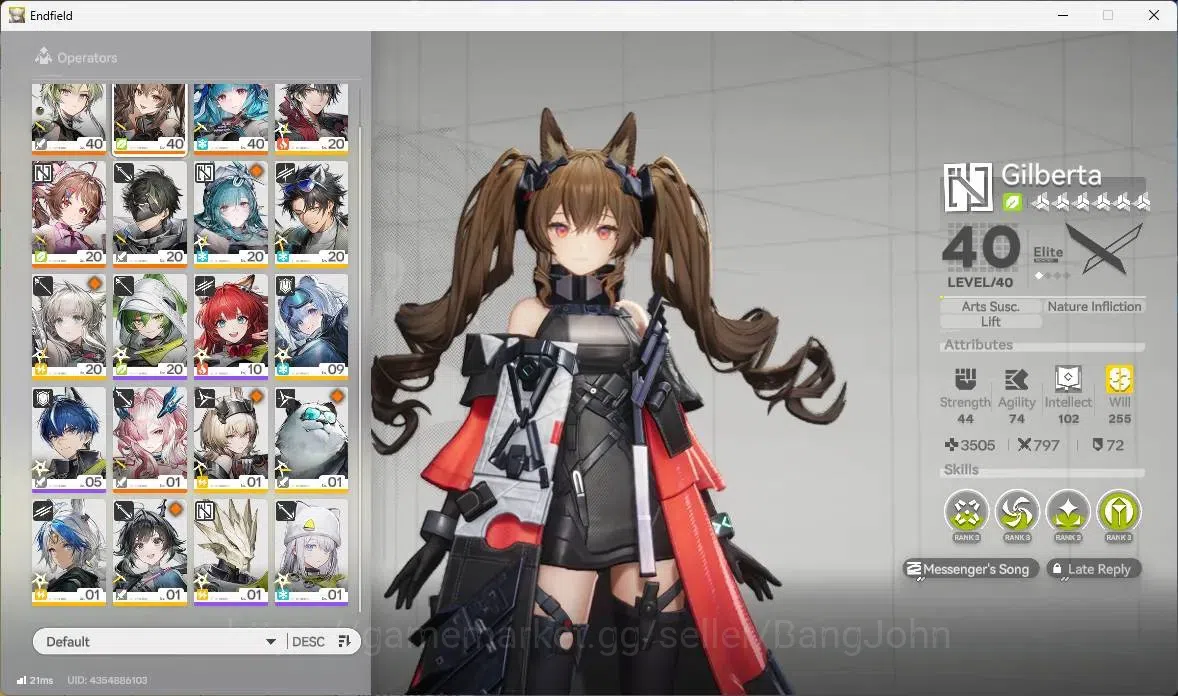Select the teal-haired operator with the white hat

[x=231, y=213]
